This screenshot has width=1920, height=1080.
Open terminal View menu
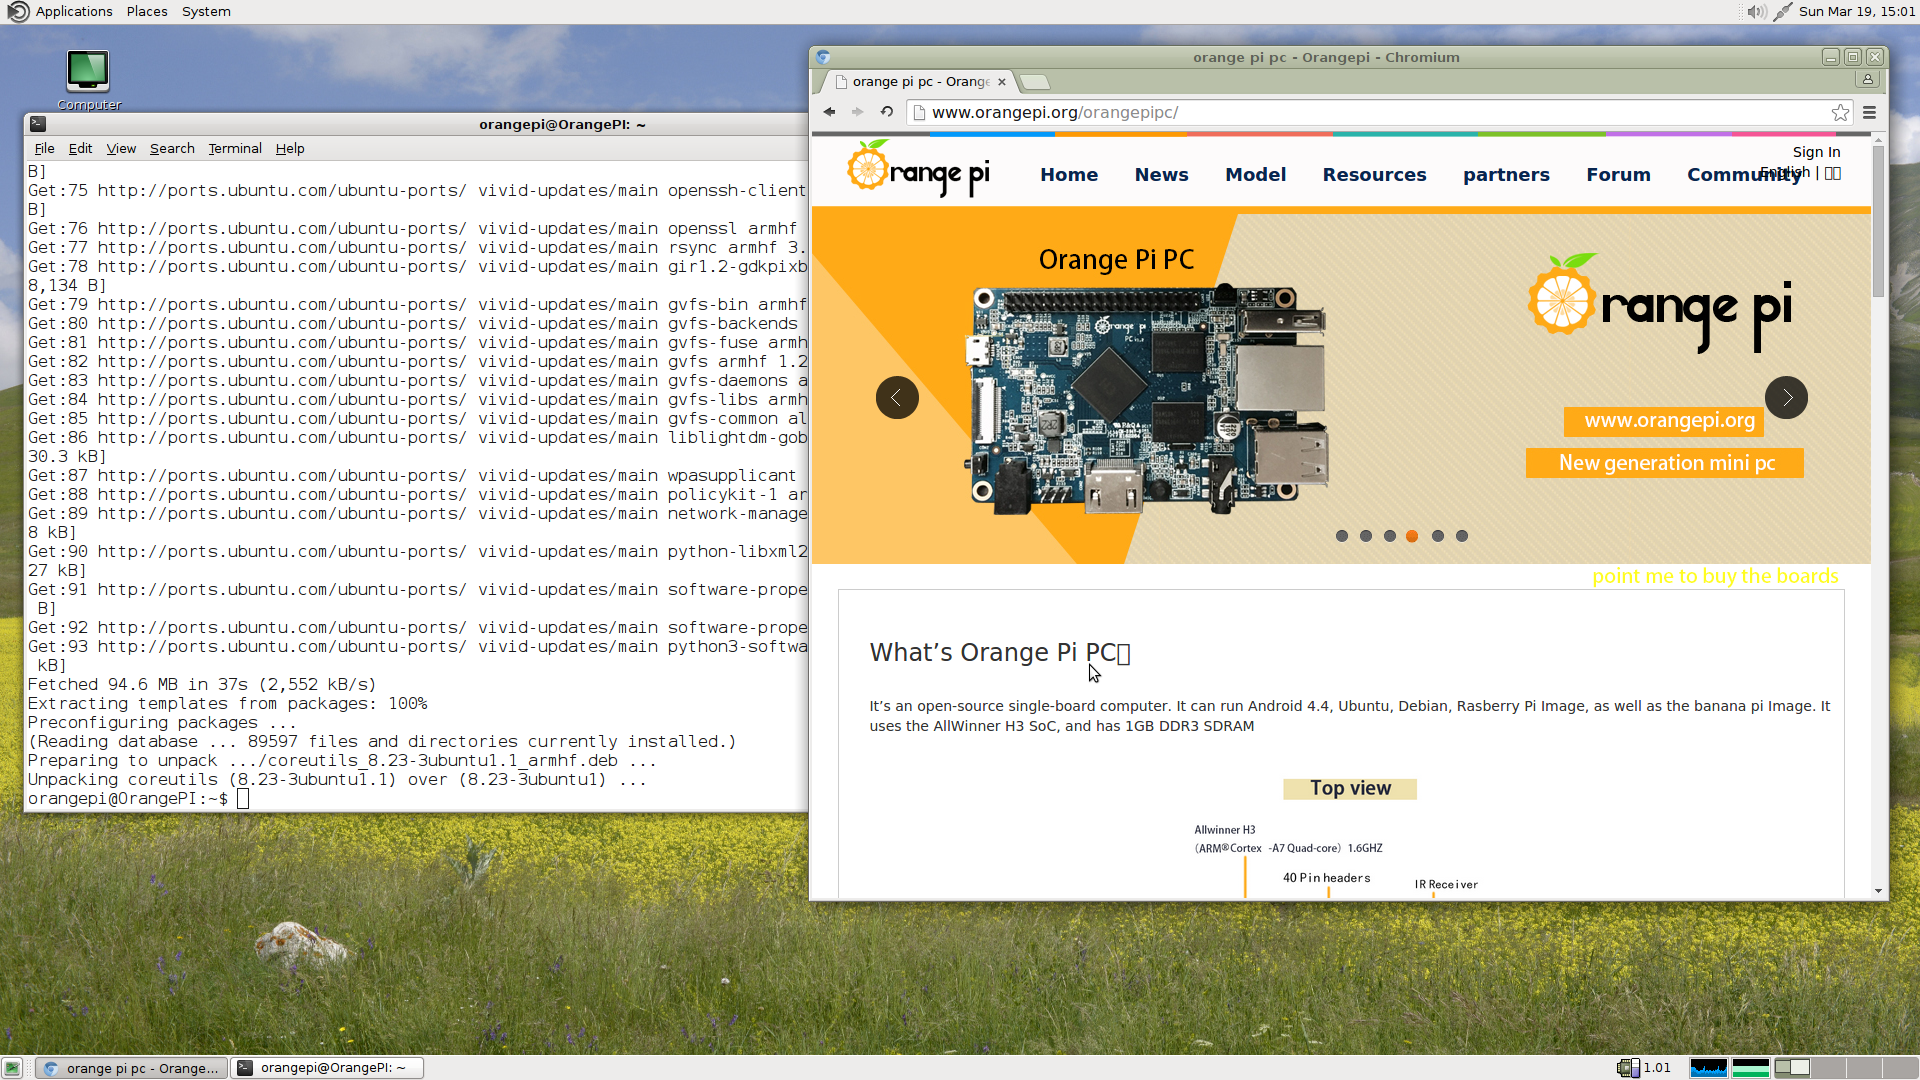click(121, 148)
